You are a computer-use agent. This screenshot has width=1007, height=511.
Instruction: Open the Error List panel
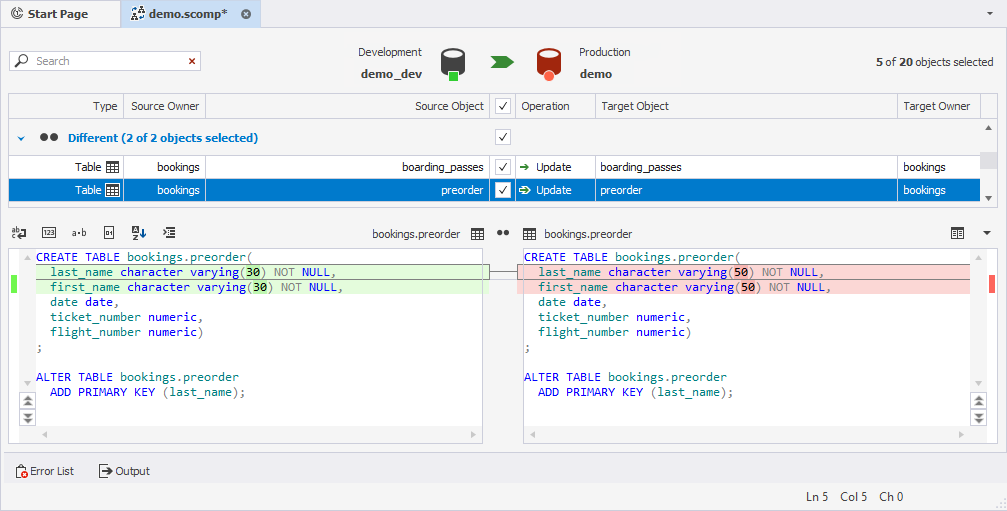[44, 471]
